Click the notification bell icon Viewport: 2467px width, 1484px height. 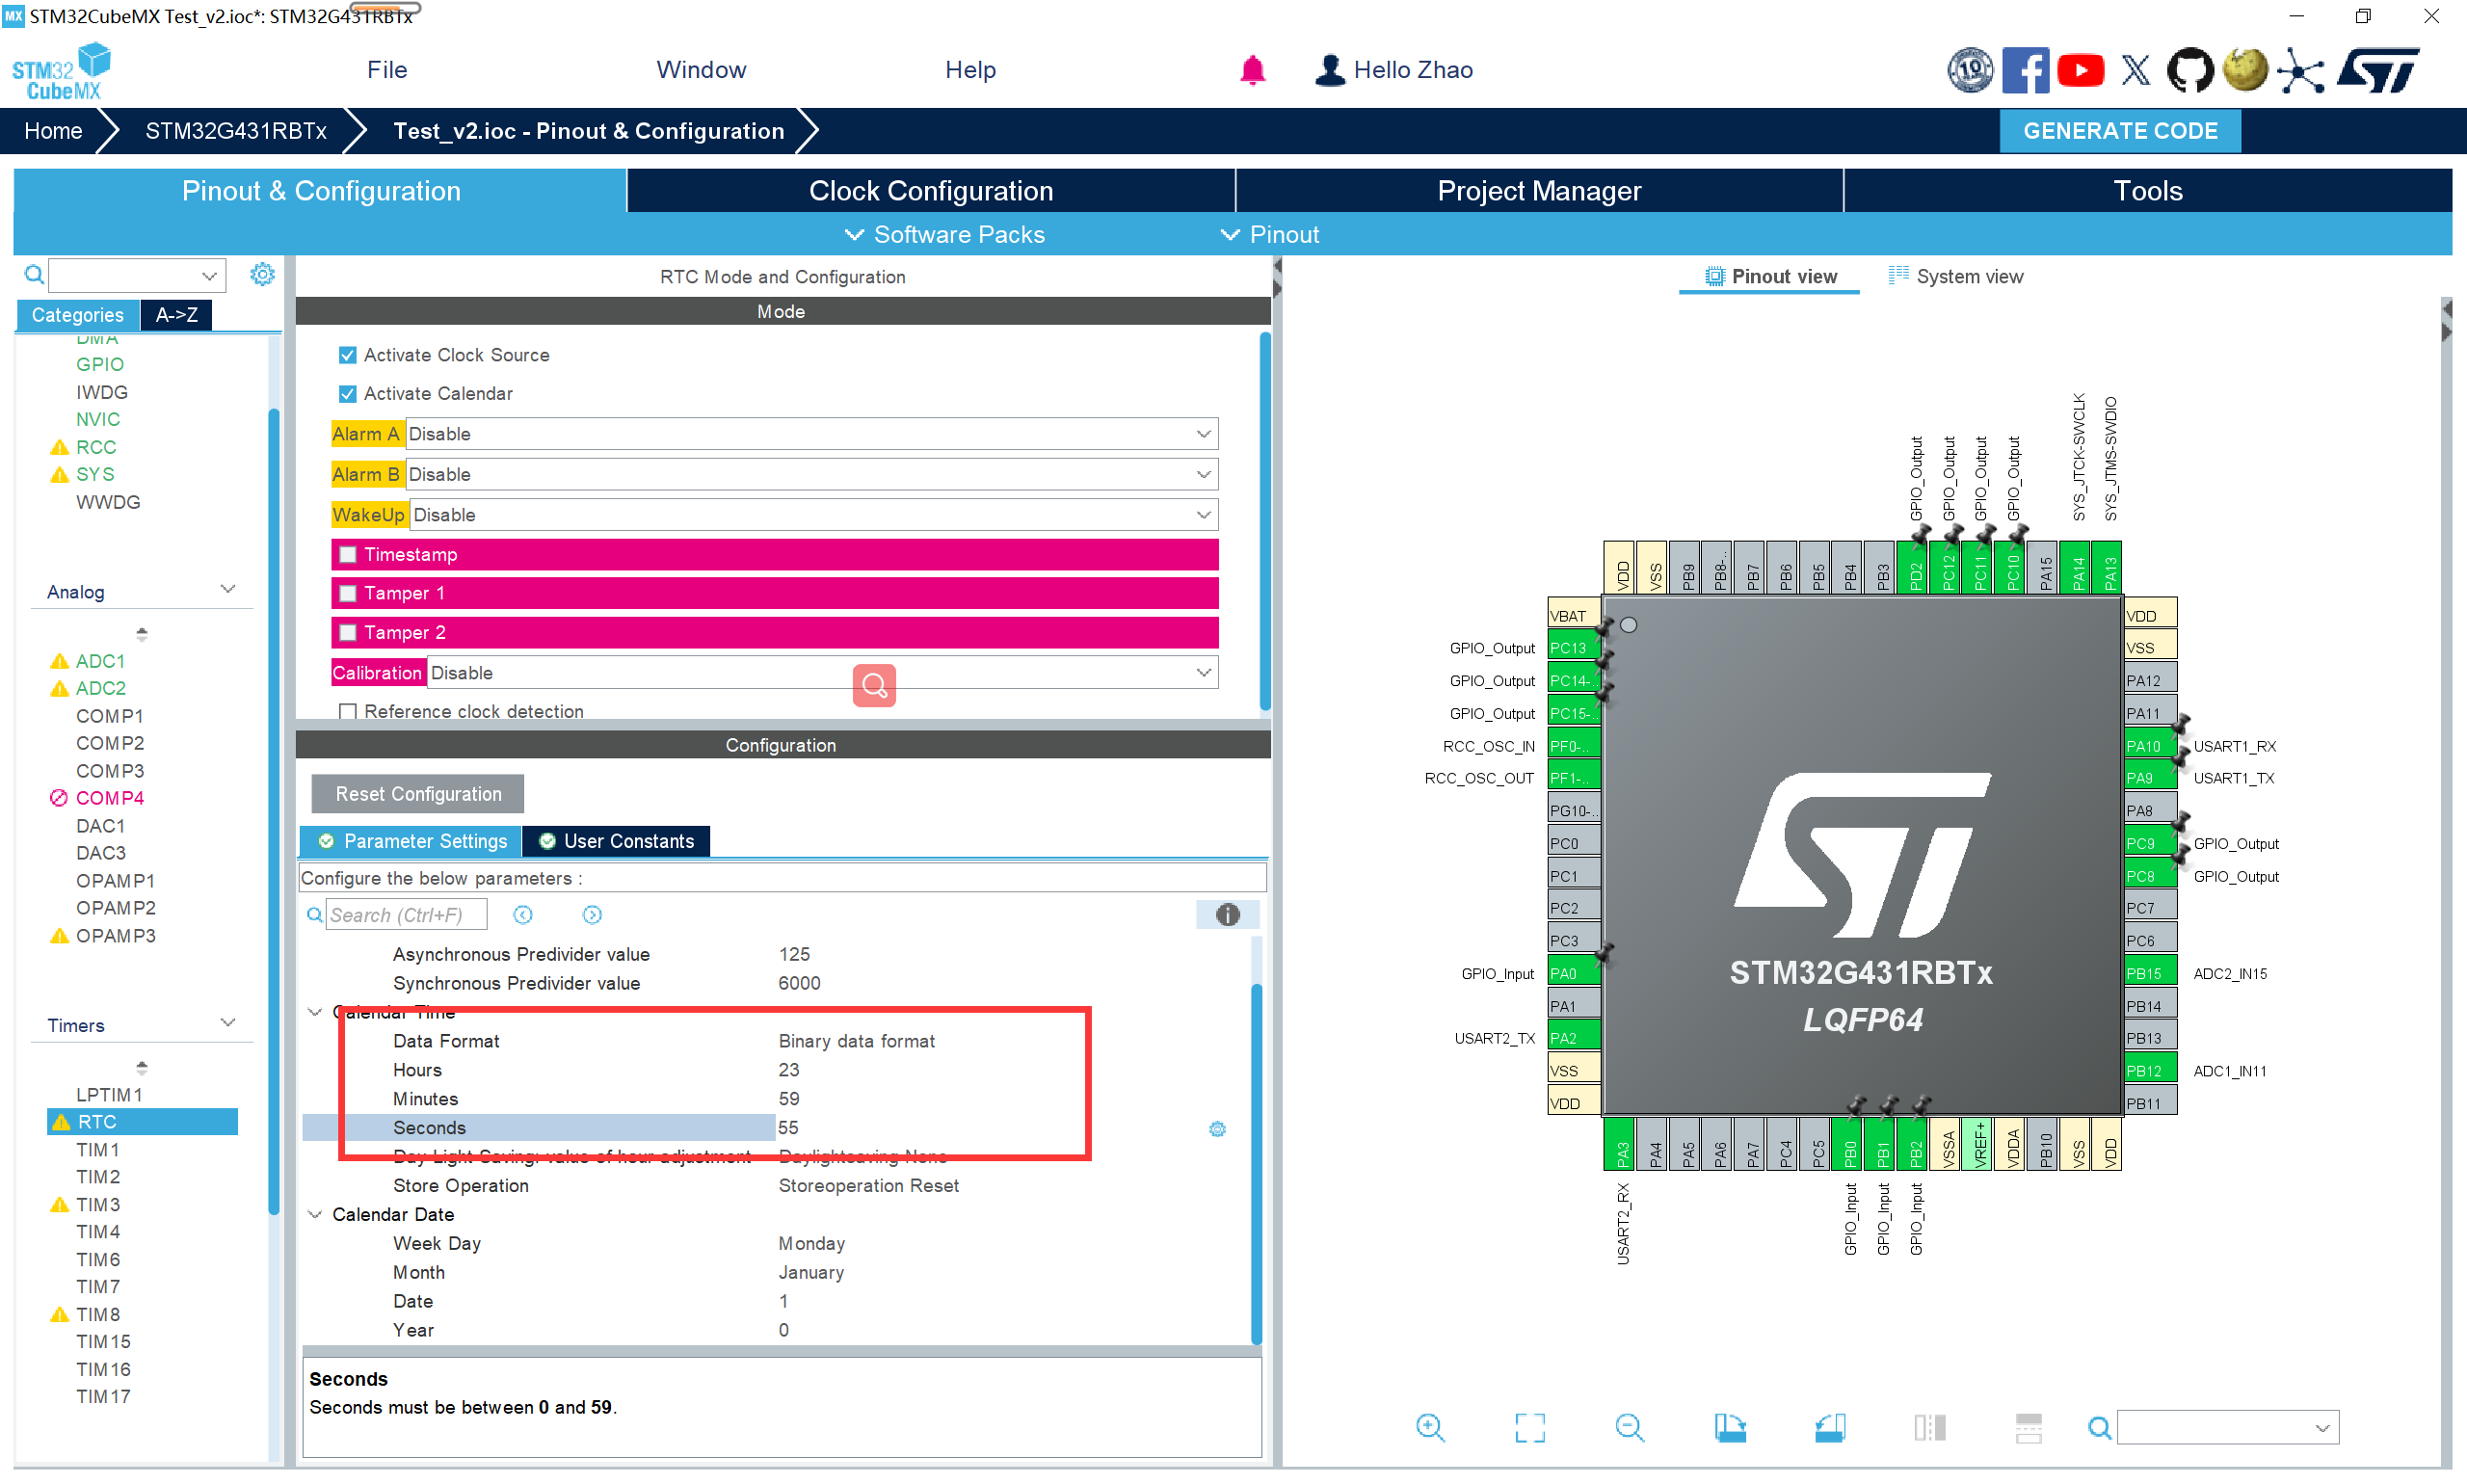pos(1252,70)
